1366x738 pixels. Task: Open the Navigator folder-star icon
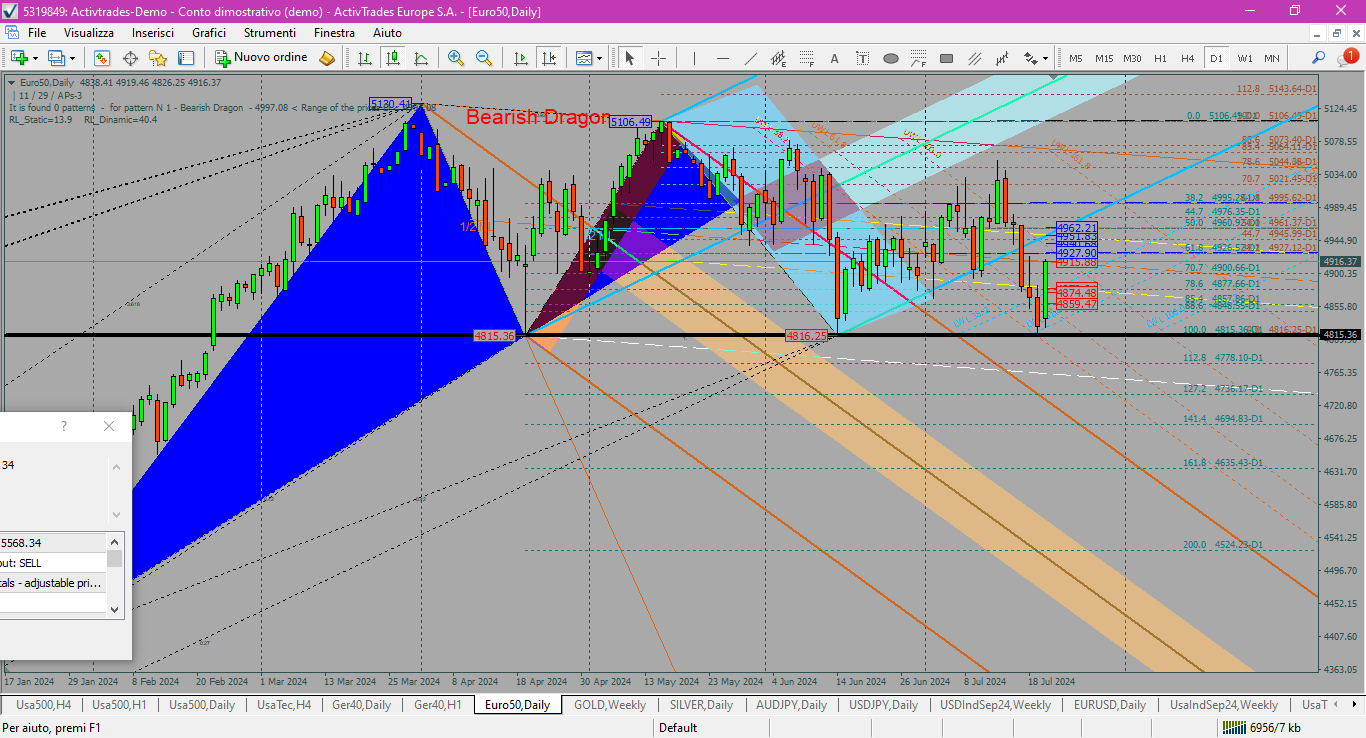tap(158, 58)
